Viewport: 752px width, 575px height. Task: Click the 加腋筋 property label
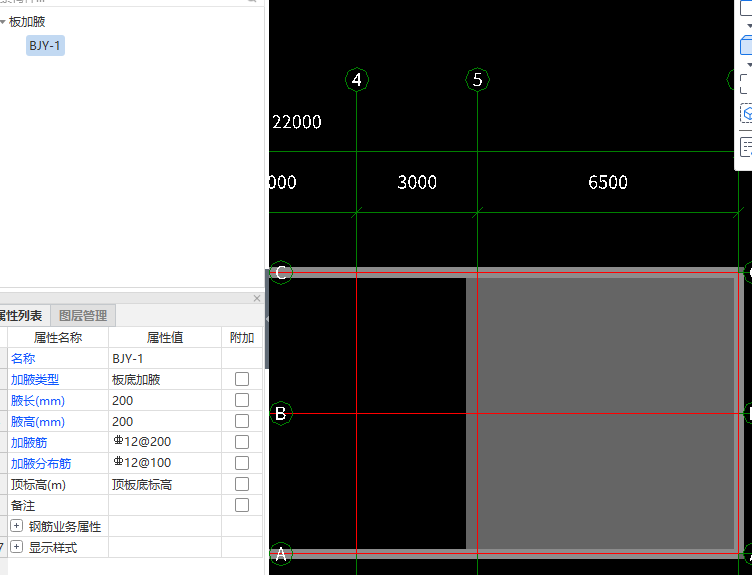29,442
